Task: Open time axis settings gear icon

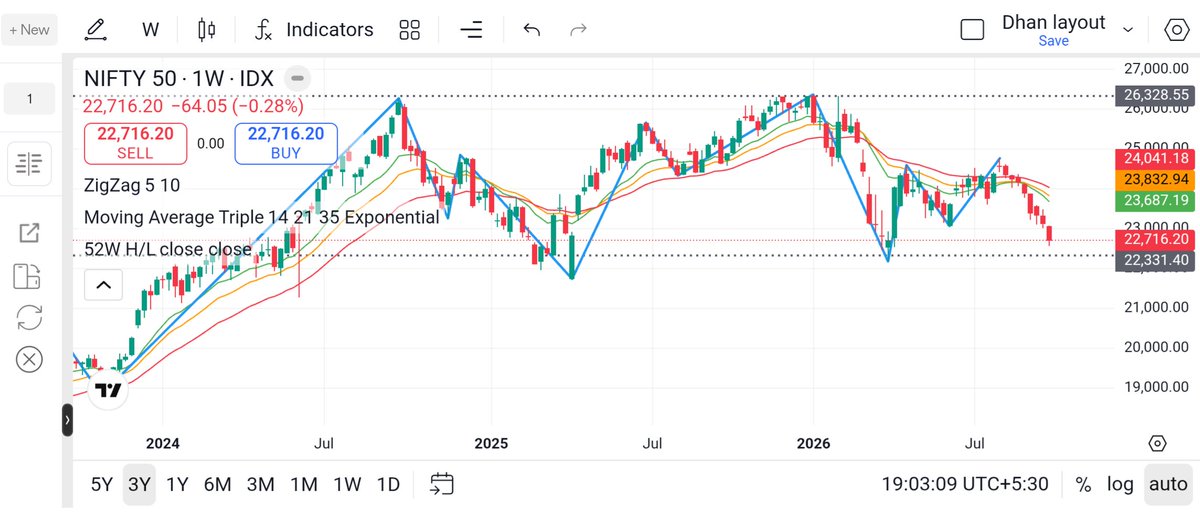Action: (1157, 443)
